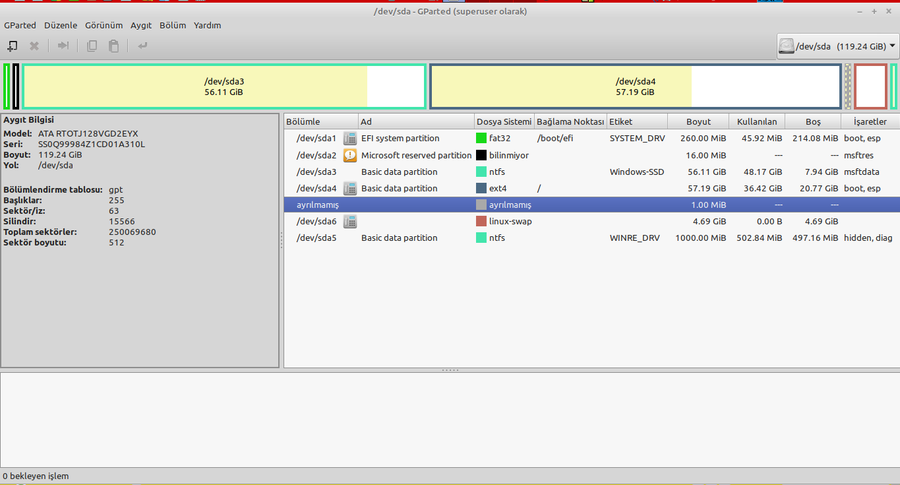Viewport: 900px width, 485px height.
Task: Click the New partition toolbar icon
Action: pos(12,46)
